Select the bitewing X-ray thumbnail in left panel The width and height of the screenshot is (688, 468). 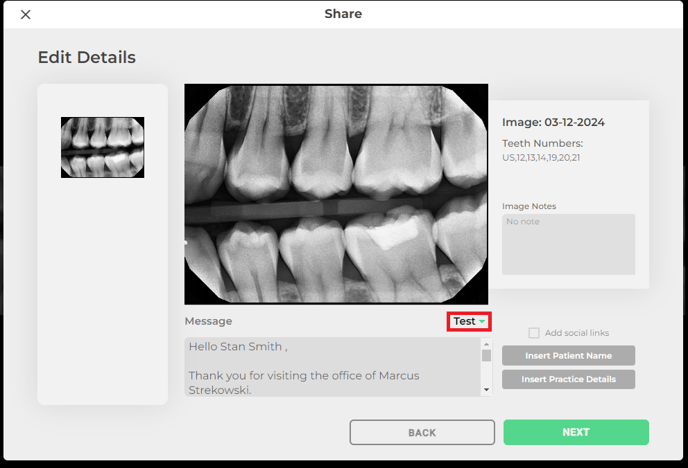pos(102,147)
